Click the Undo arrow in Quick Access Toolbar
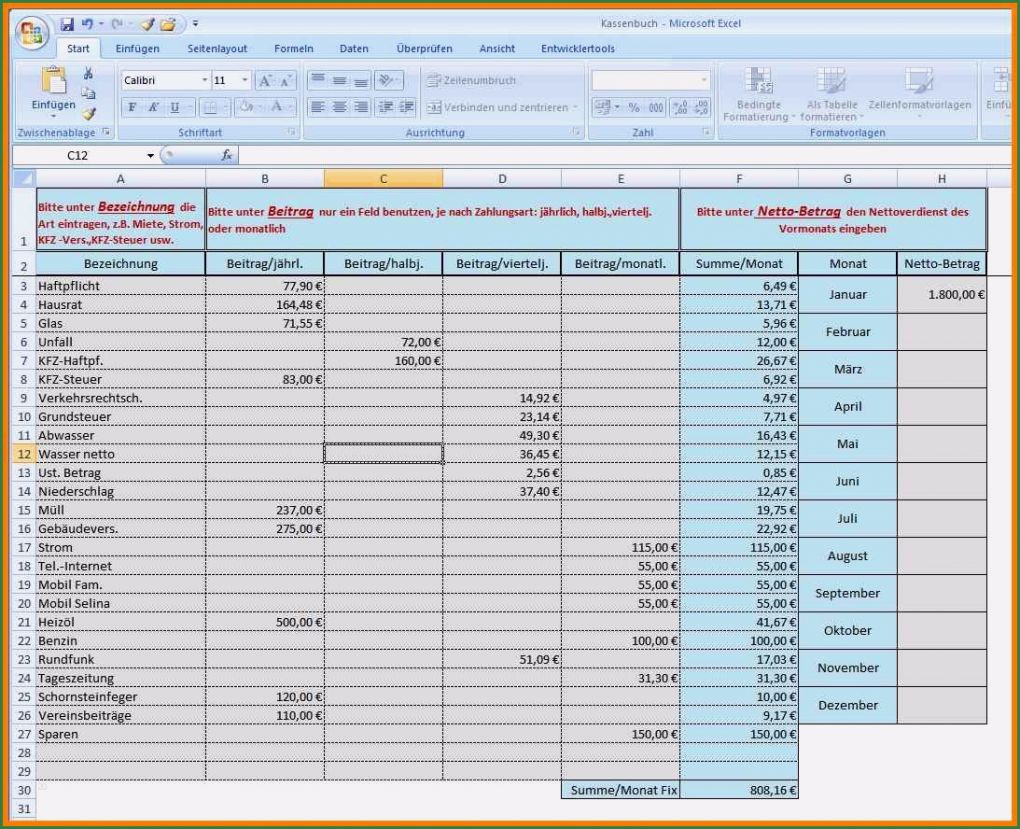 [88, 24]
